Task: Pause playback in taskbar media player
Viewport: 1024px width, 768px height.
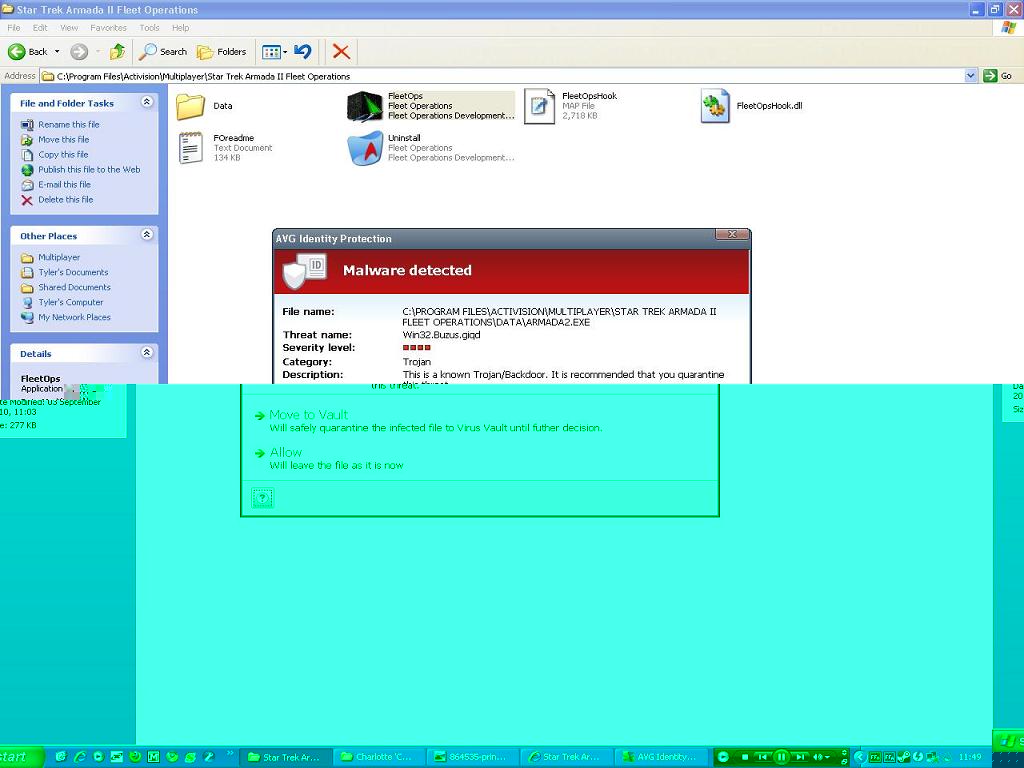Action: click(x=782, y=757)
